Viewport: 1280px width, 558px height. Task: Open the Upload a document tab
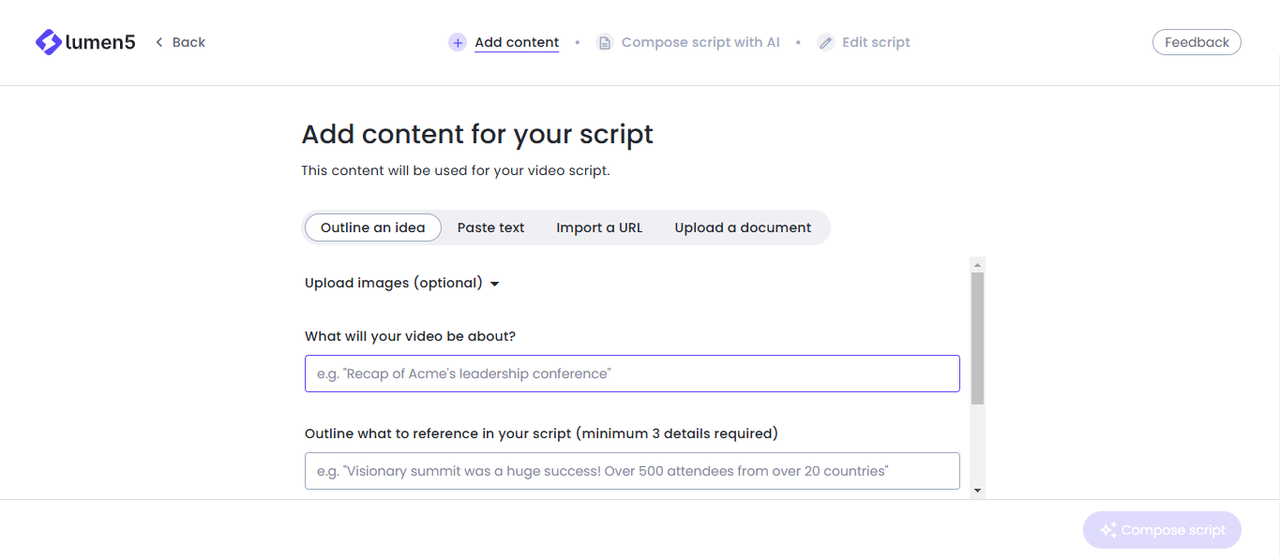coord(743,227)
